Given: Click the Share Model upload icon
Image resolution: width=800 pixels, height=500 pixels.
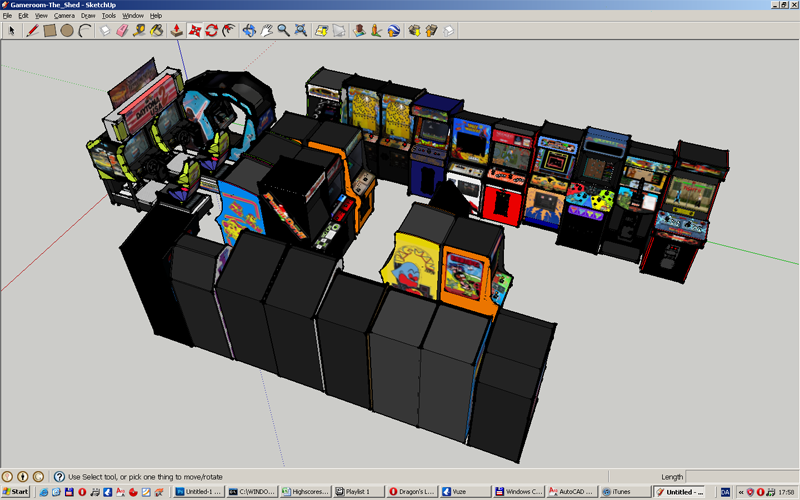Looking at the screenshot, I should point(432,31).
